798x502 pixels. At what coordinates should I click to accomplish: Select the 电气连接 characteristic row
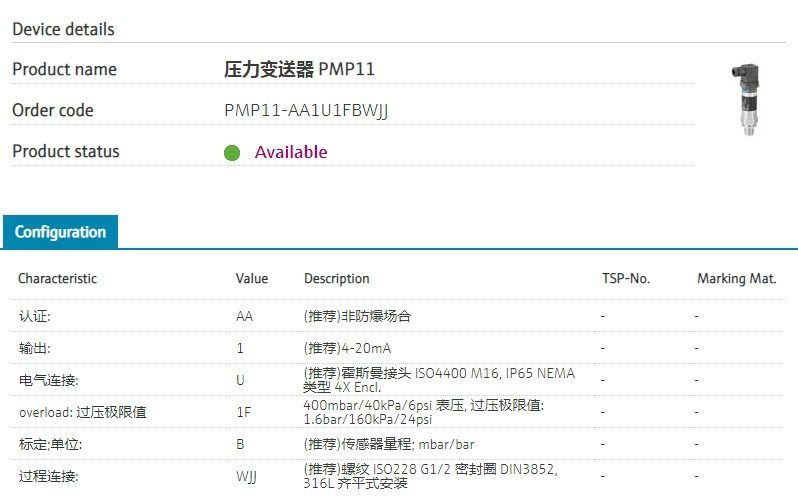48,380
